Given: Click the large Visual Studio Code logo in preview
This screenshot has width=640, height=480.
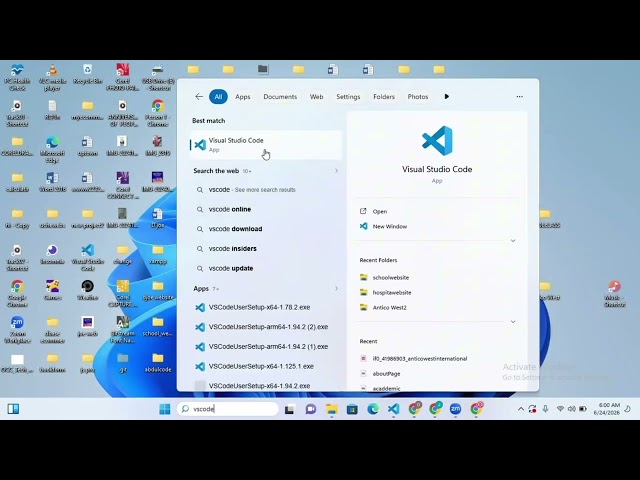Looking at the screenshot, I should tap(437, 140).
